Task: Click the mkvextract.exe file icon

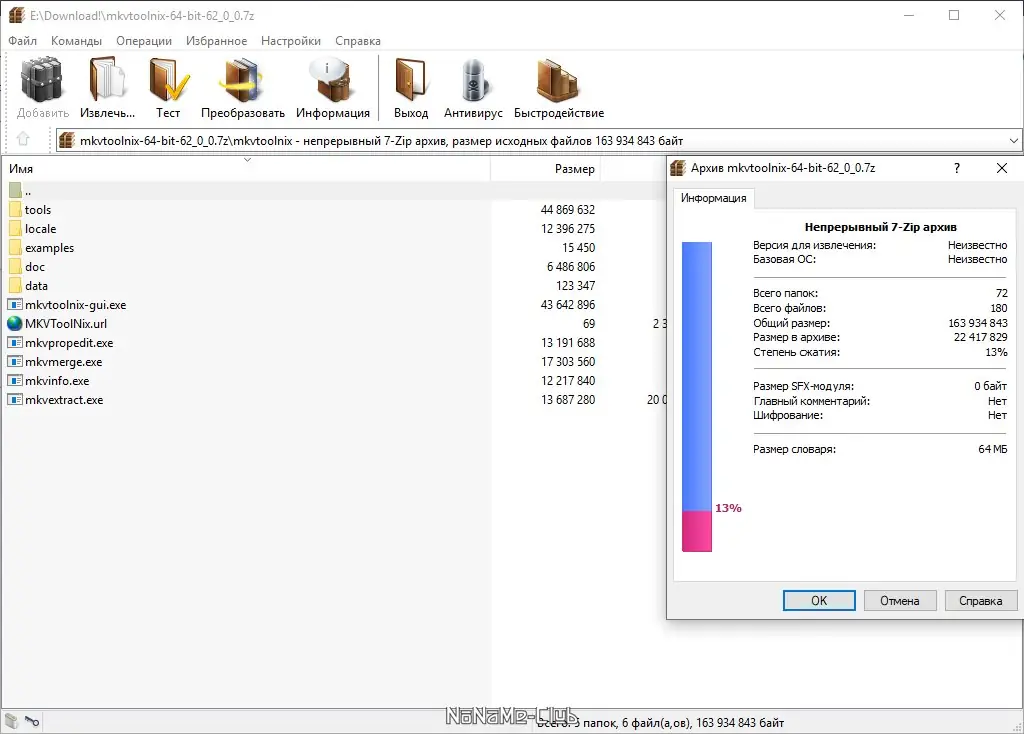Action: tap(15, 399)
